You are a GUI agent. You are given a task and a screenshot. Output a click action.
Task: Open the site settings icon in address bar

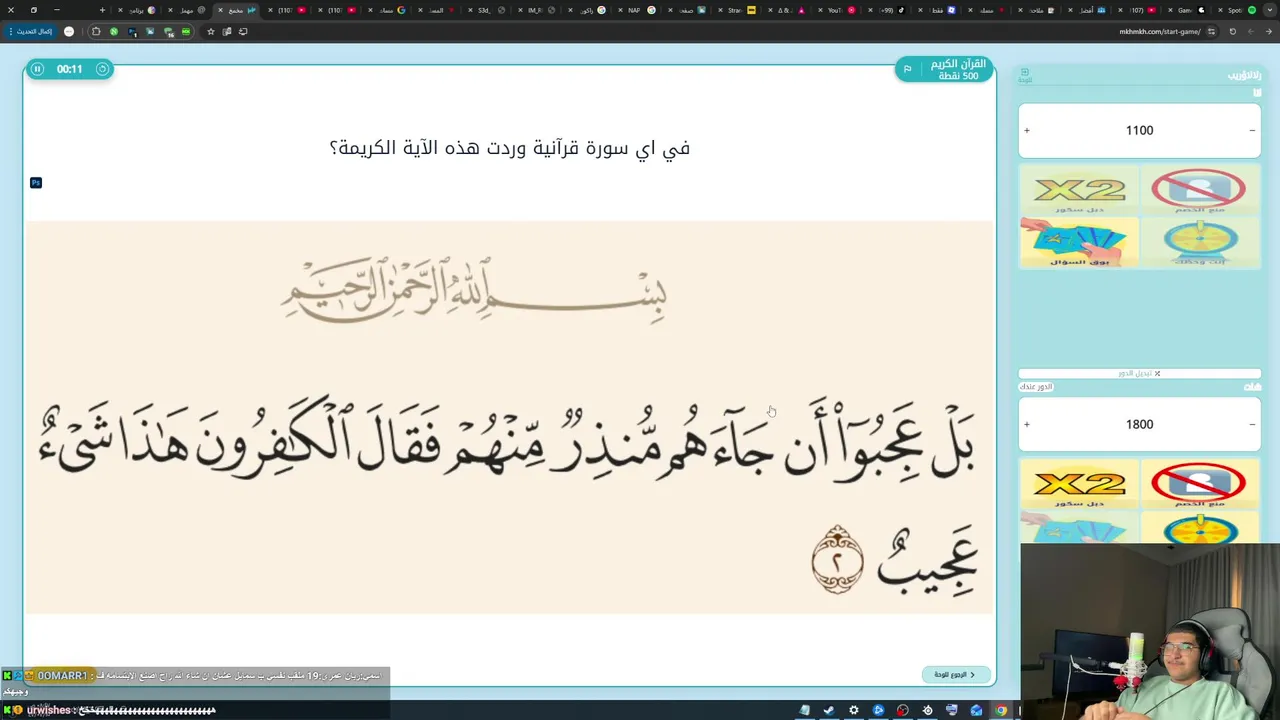coord(1211,31)
